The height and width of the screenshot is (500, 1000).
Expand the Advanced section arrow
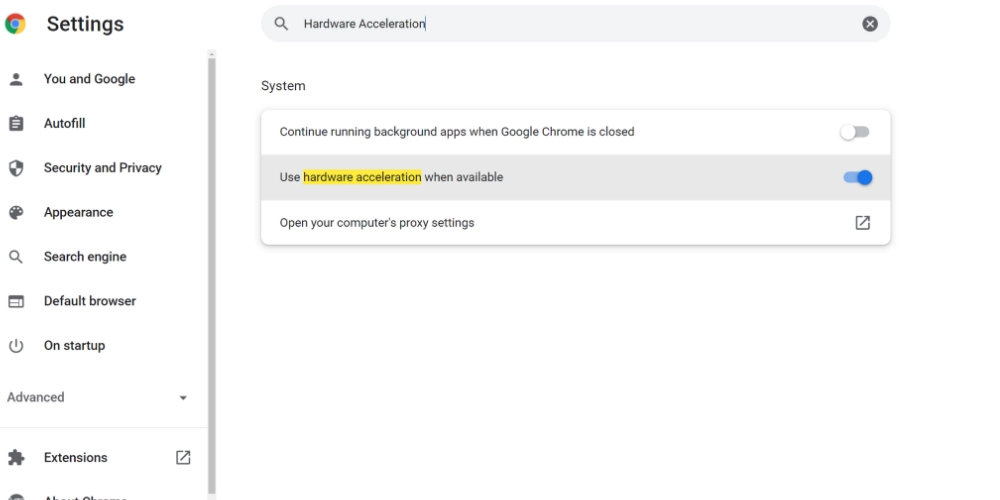[183, 398]
